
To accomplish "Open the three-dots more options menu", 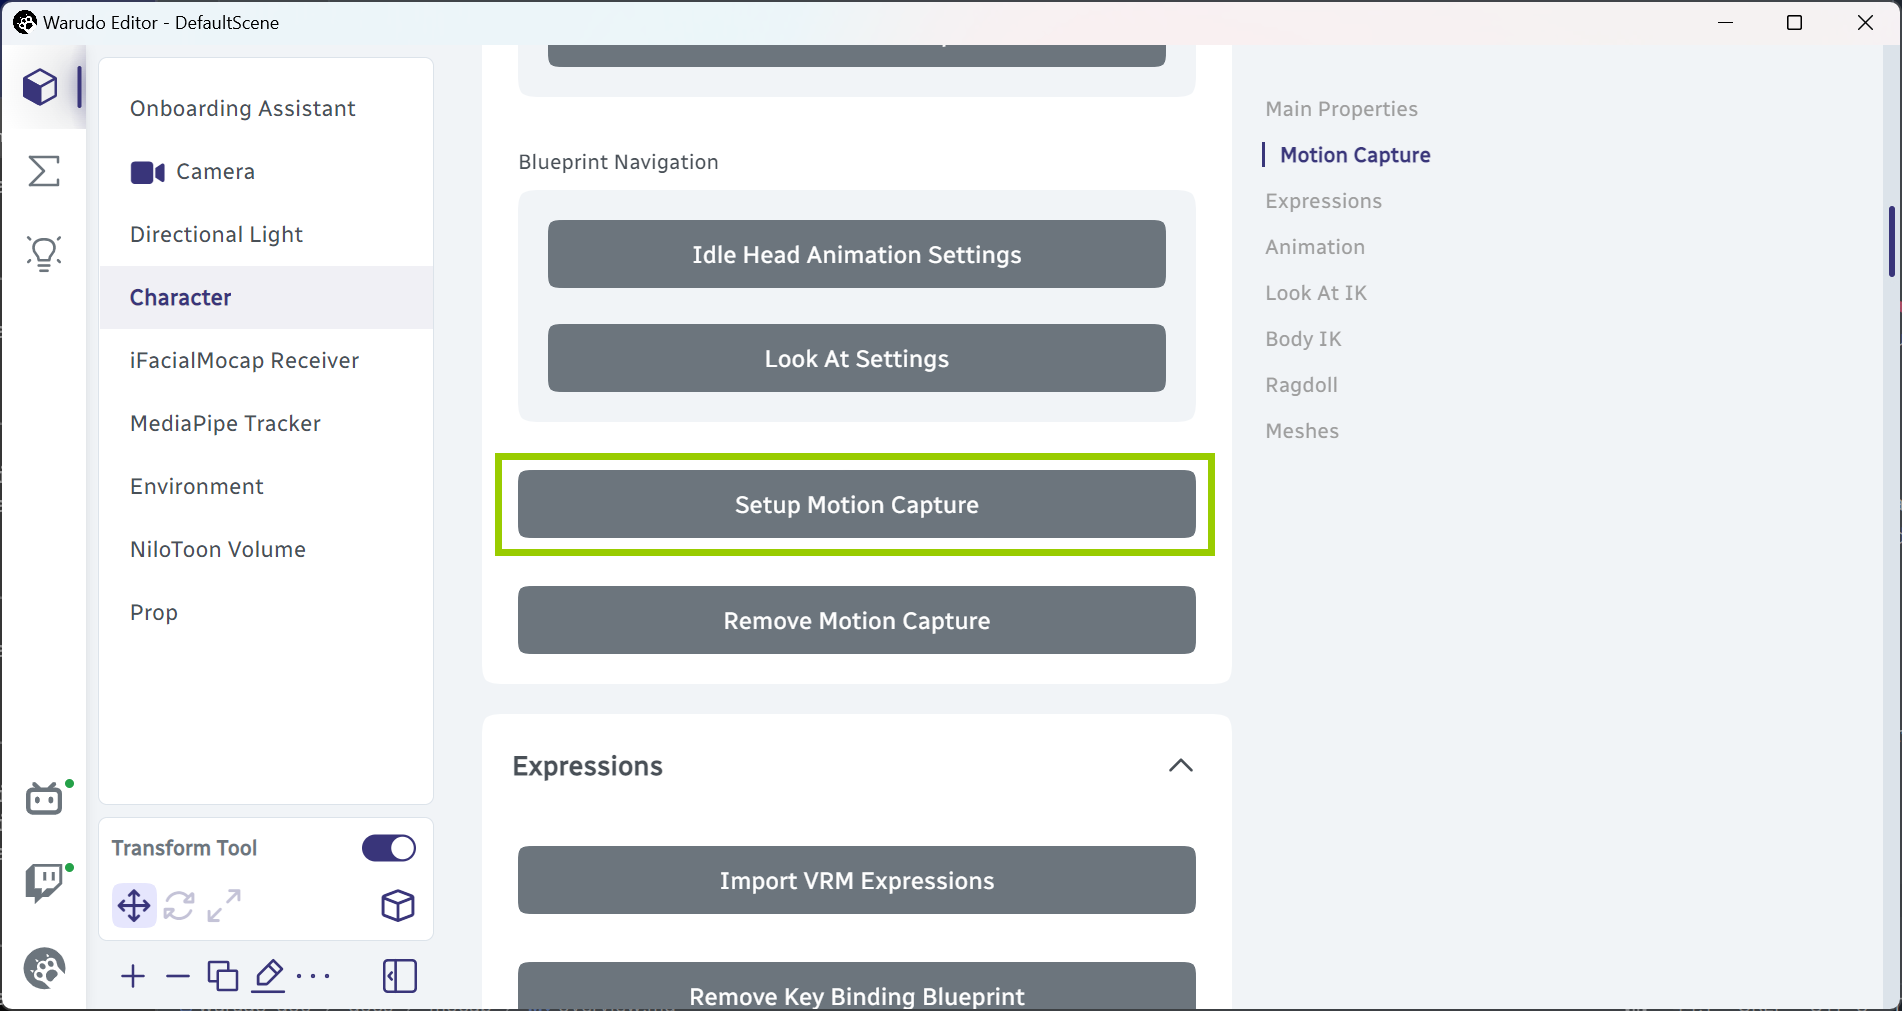I will point(314,976).
